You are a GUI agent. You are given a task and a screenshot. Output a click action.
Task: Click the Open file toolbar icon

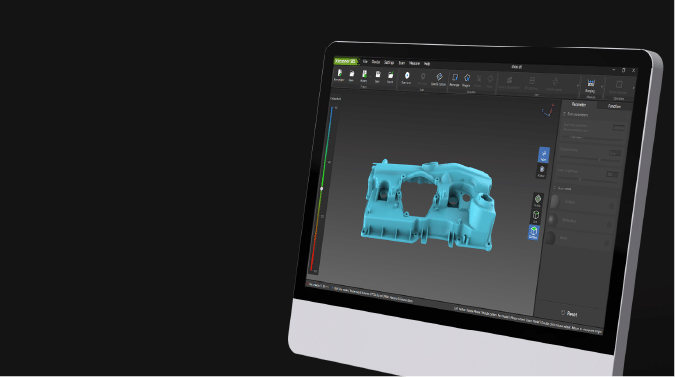click(x=351, y=76)
